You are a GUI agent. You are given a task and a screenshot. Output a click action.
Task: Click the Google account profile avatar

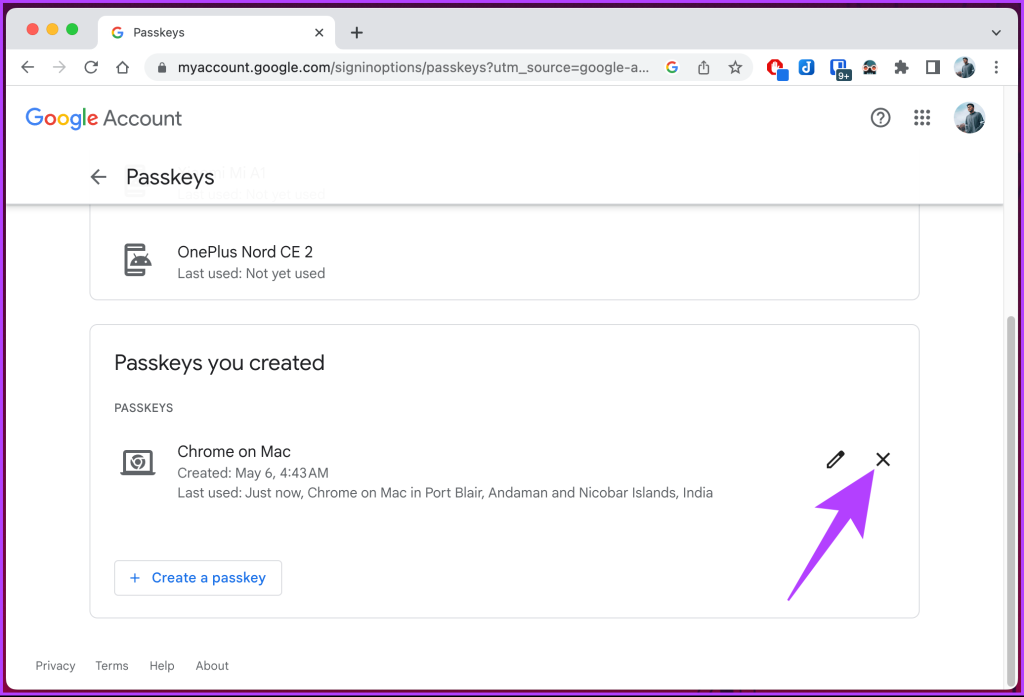[x=968, y=117]
